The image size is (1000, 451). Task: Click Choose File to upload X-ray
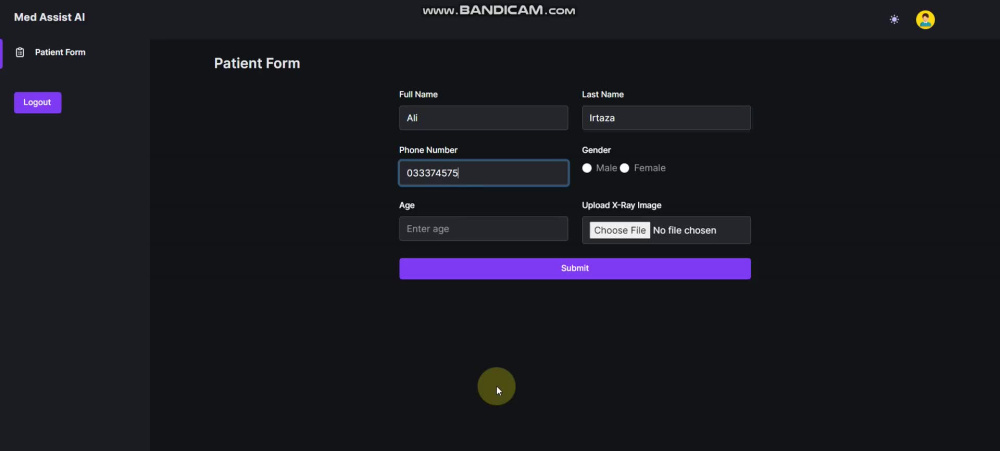coord(619,230)
